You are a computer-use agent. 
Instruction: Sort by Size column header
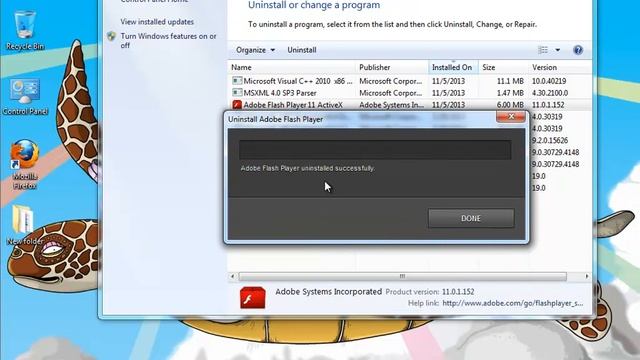click(x=503, y=67)
